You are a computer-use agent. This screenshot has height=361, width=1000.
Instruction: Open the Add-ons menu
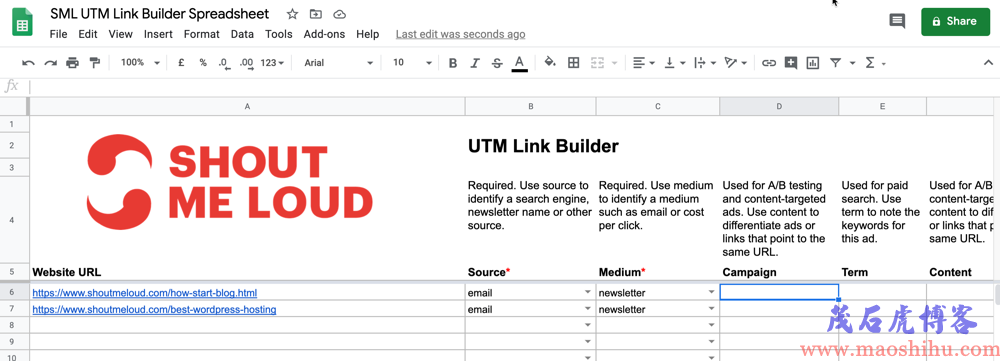coord(325,34)
